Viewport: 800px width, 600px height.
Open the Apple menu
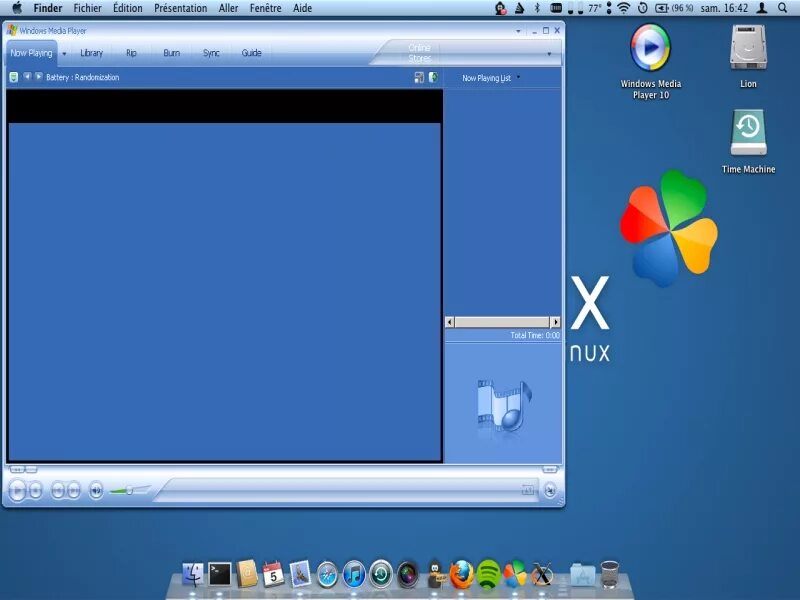point(17,8)
